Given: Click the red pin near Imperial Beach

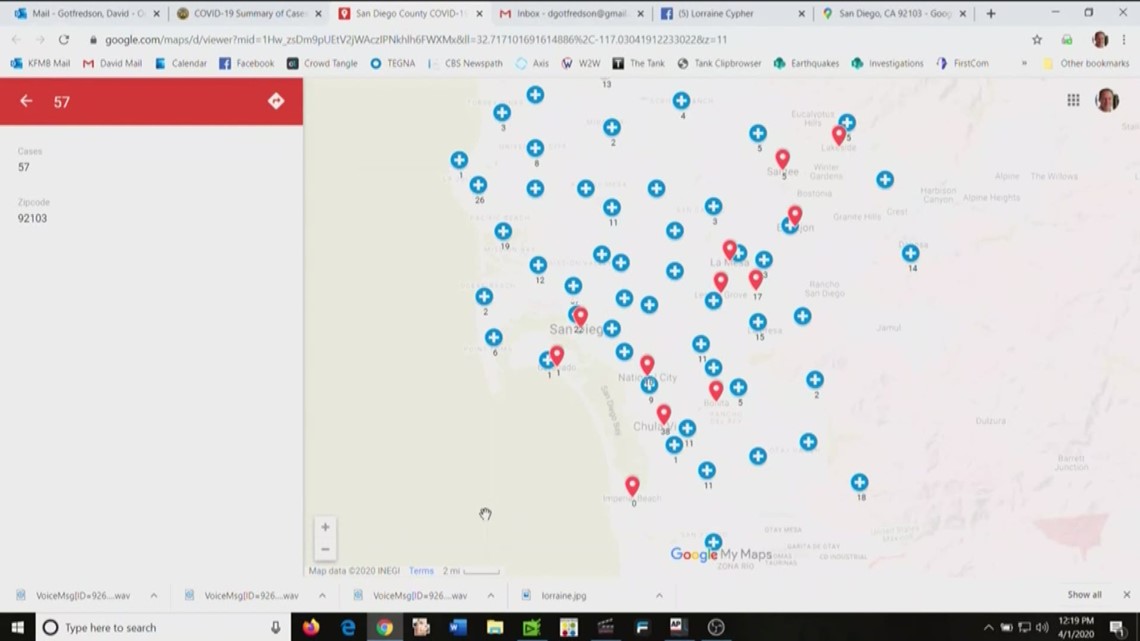Looking at the screenshot, I should click(x=632, y=486).
